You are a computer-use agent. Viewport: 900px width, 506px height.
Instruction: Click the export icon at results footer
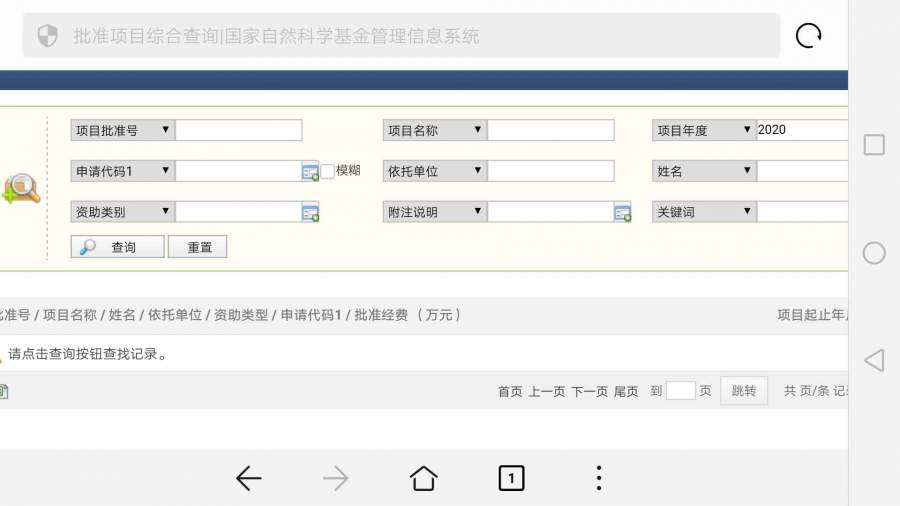[3, 392]
